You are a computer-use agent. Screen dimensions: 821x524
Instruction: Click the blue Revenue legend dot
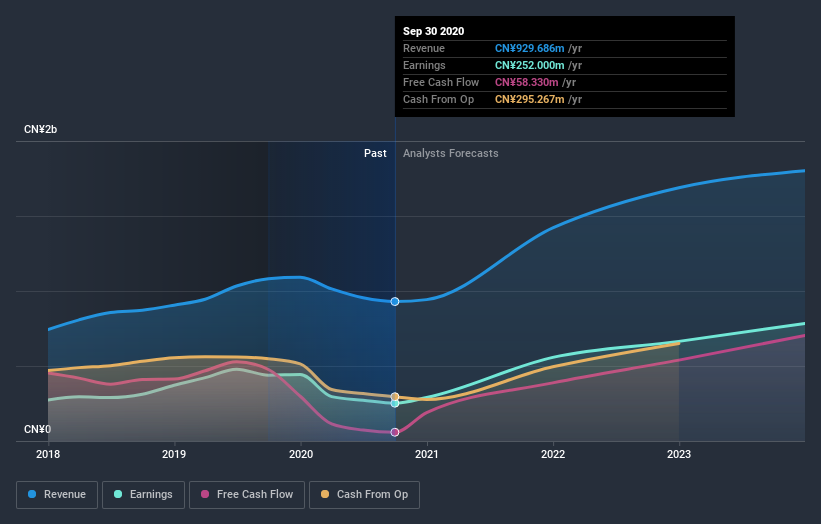tap(32, 494)
